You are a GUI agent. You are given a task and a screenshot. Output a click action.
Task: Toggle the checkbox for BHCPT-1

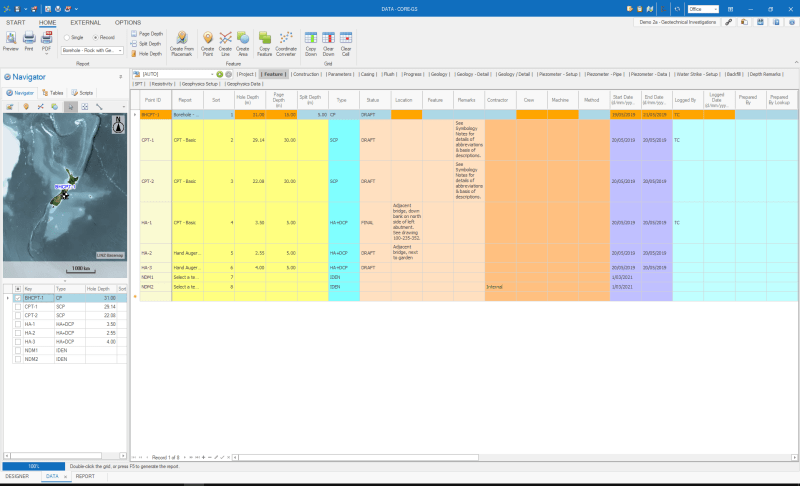point(18,298)
